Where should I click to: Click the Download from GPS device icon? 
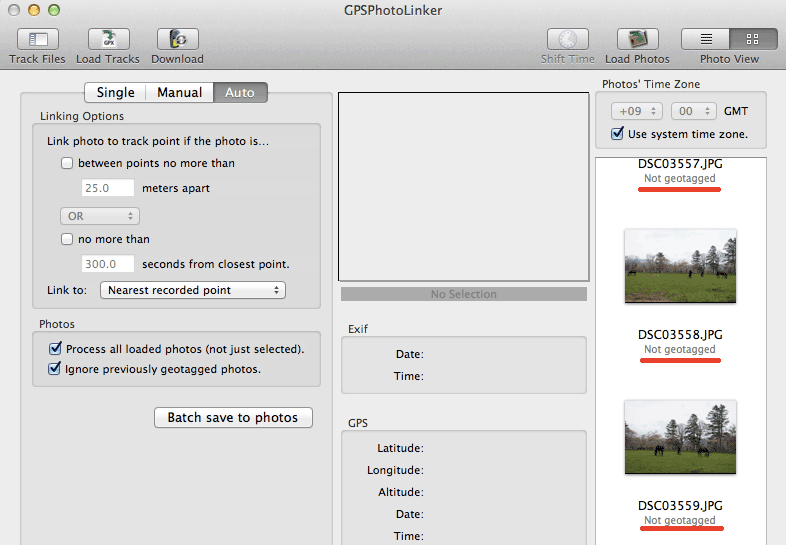177,39
